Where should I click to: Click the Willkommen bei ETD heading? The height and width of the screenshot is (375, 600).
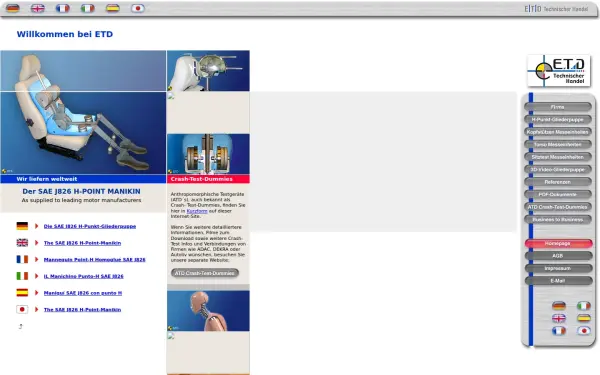(x=65, y=34)
